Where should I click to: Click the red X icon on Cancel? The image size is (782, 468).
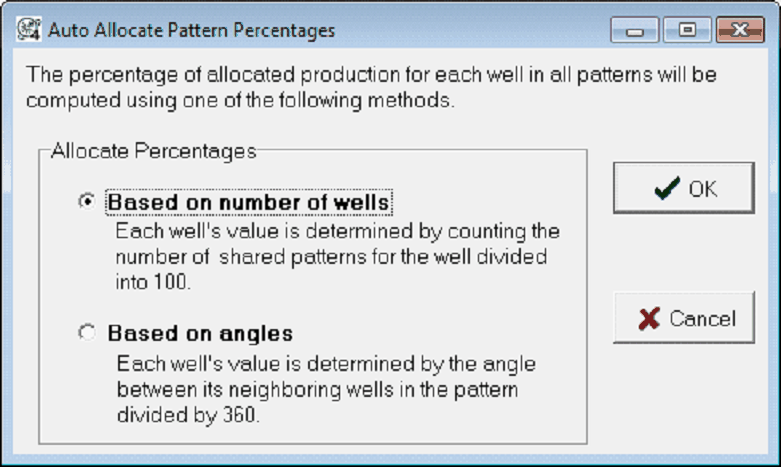pyautogui.click(x=649, y=319)
